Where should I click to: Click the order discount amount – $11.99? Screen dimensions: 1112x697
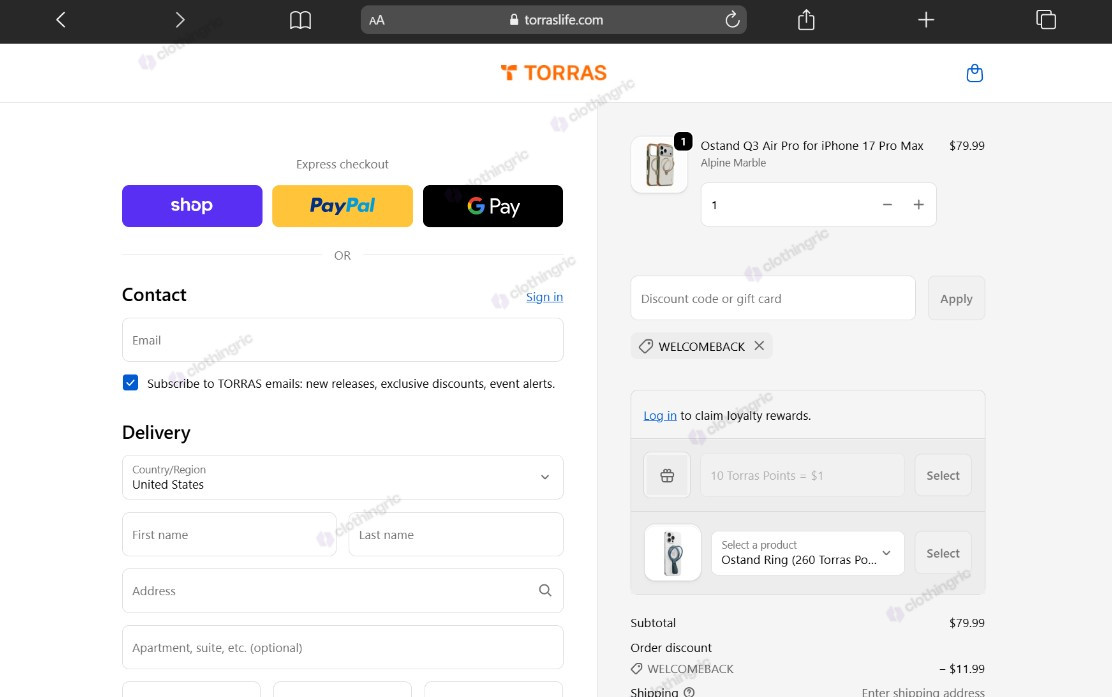pyautogui.click(x=962, y=669)
